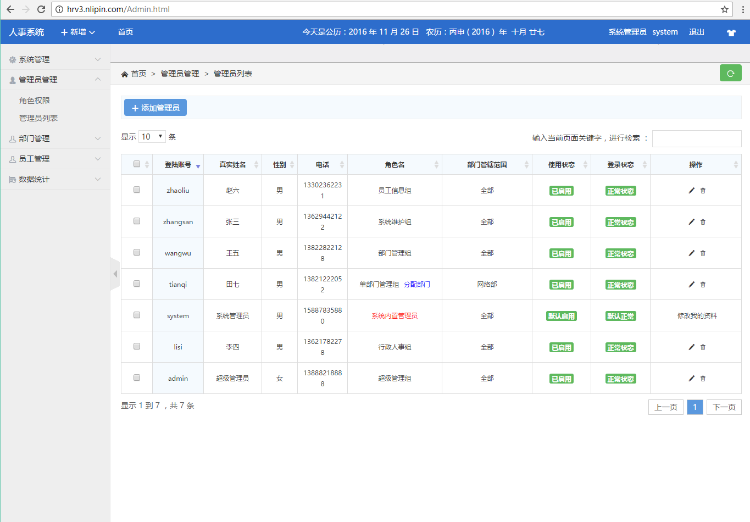Click 首页 in the breadcrumb
This screenshot has height=522, width=750.
click(x=139, y=74)
